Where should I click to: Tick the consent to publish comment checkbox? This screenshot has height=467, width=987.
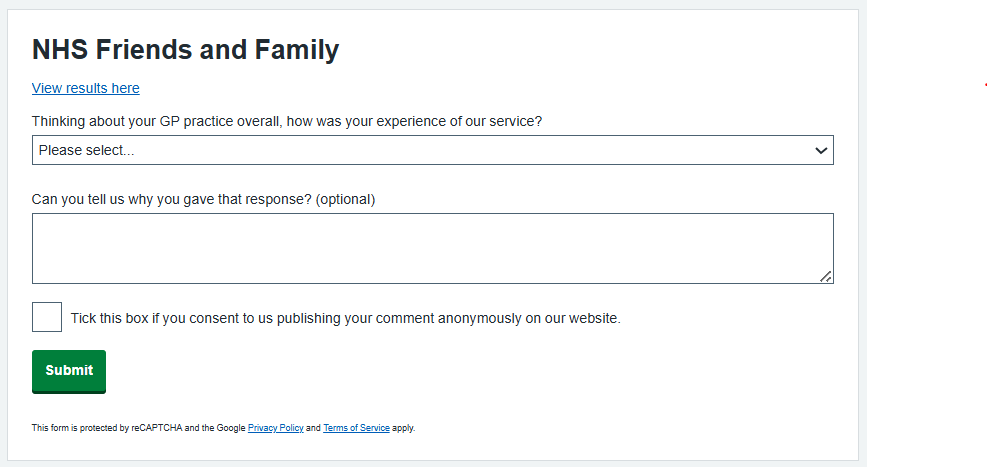point(47,317)
